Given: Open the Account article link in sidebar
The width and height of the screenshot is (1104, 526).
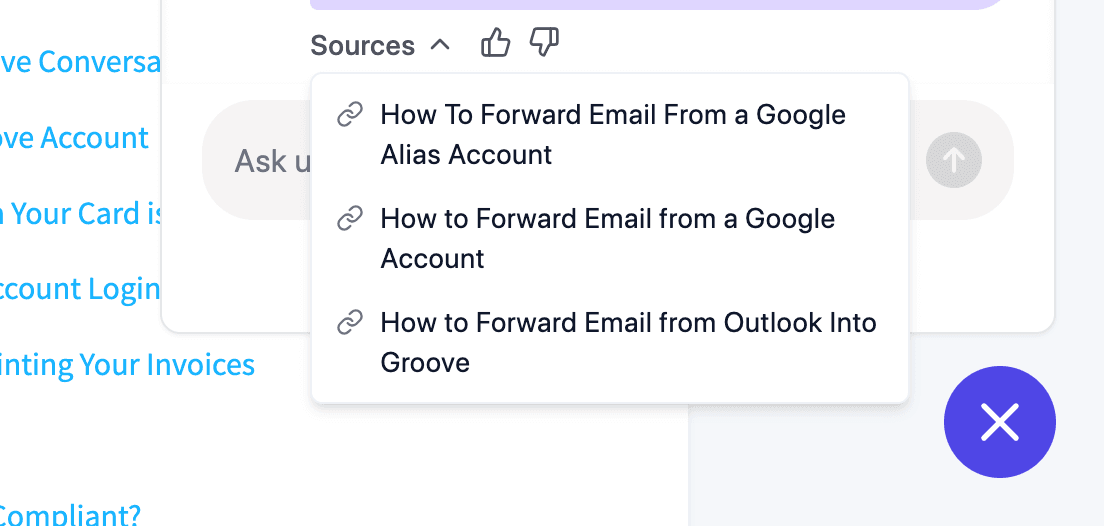Looking at the screenshot, I should pyautogui.click(x=74, y=137).
